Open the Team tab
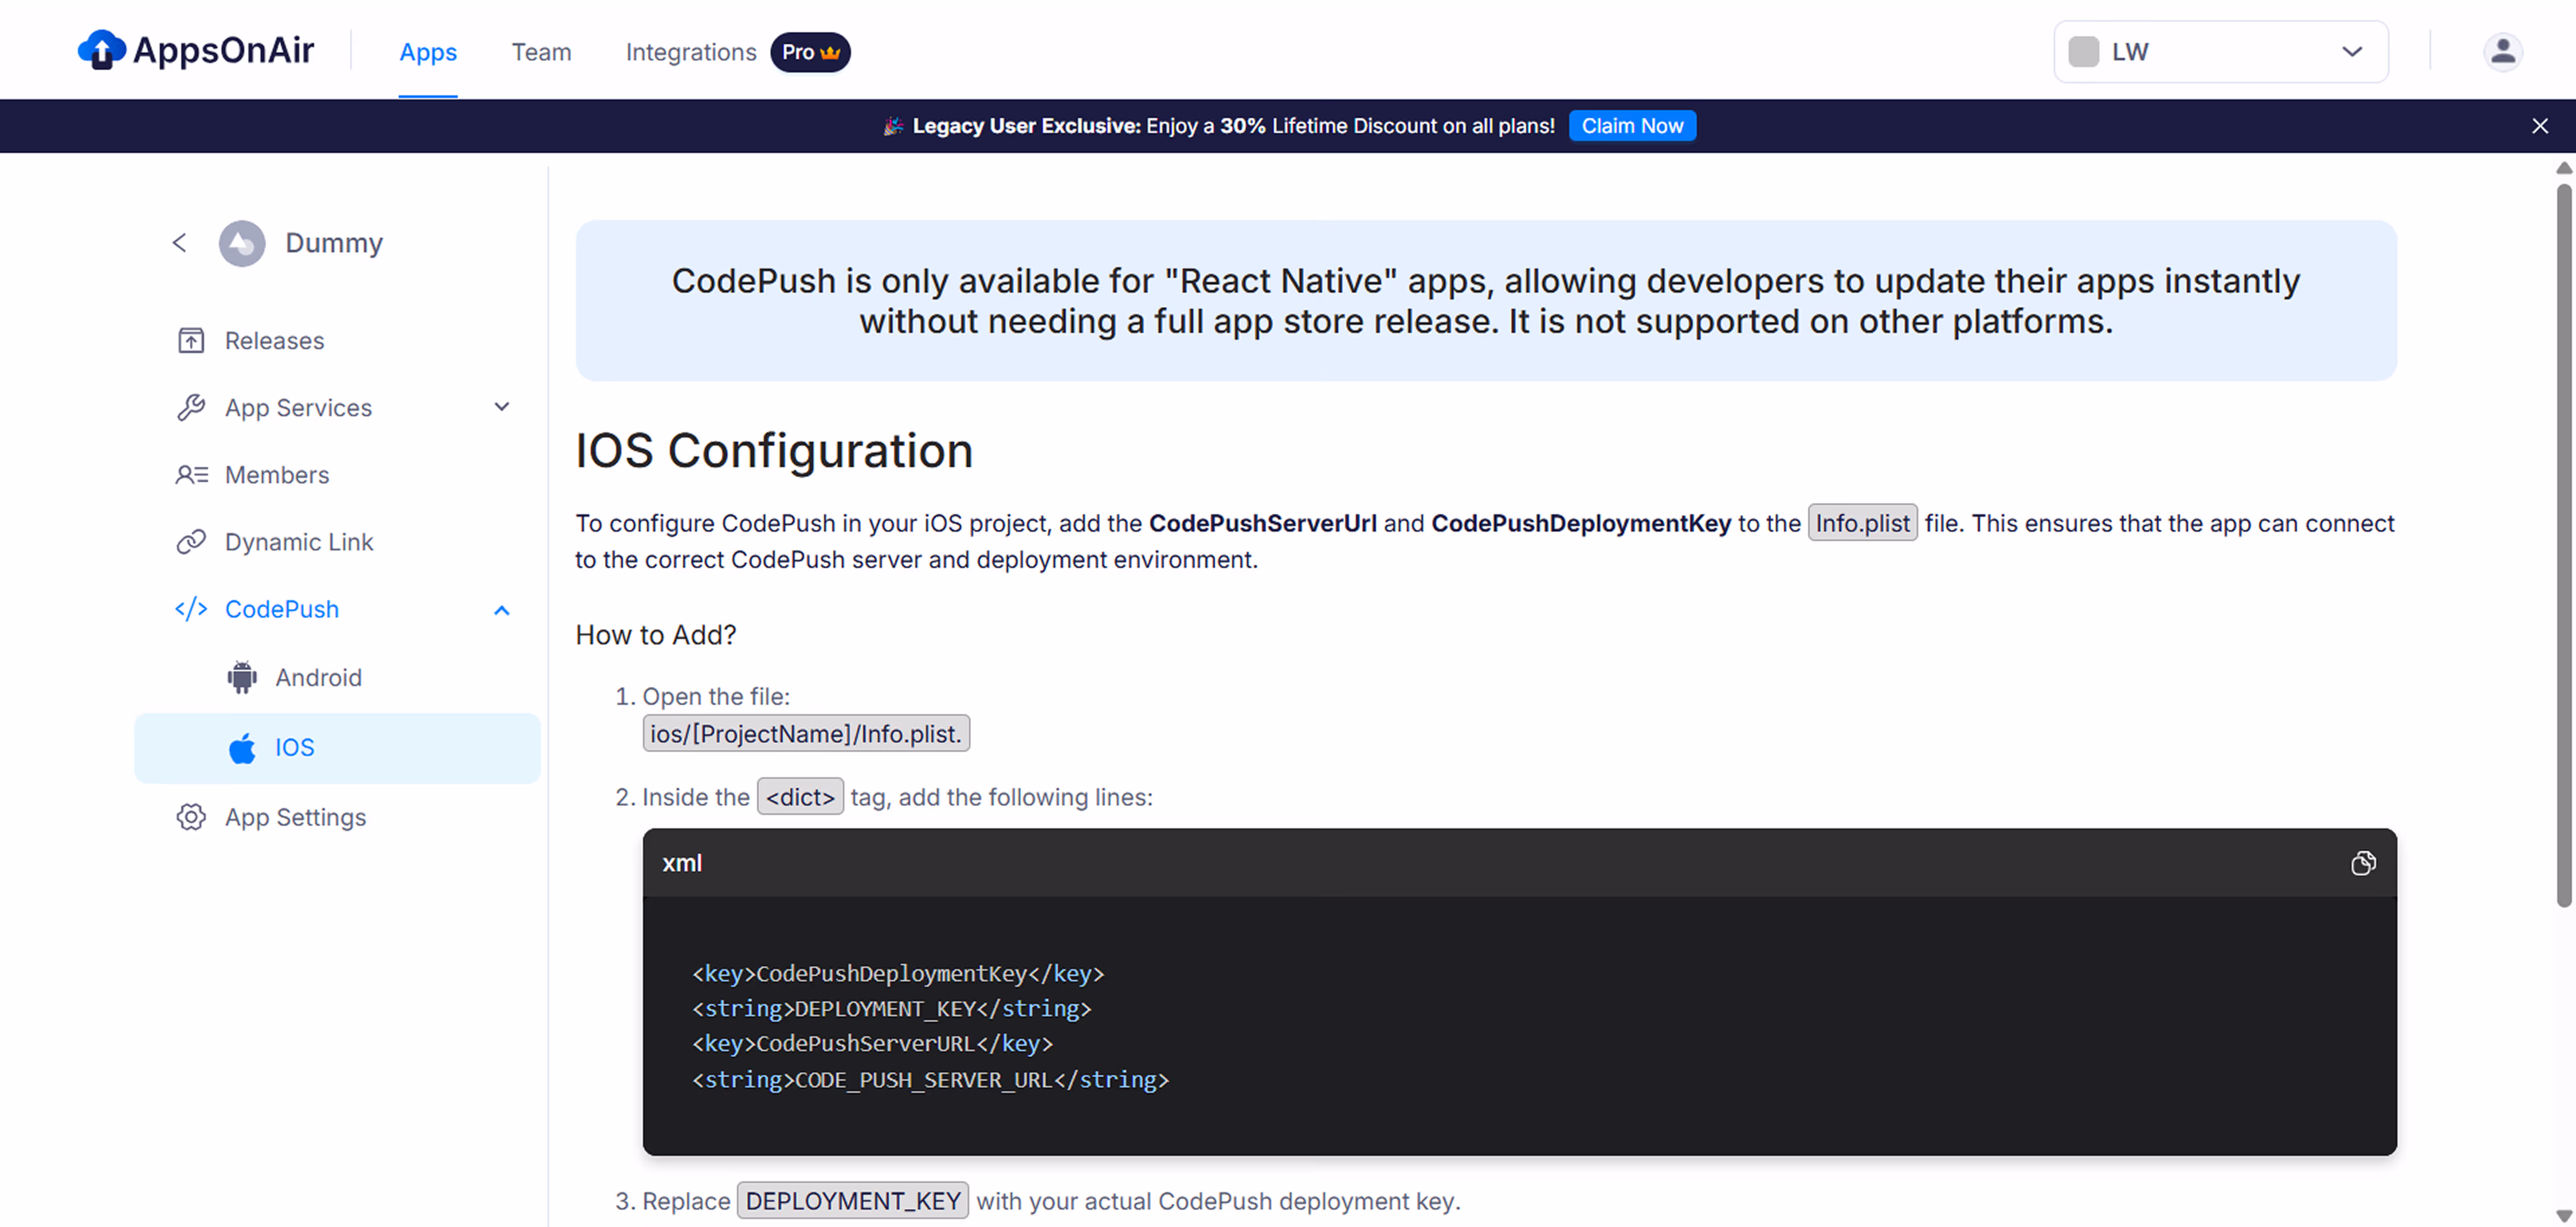 pyautogui.click(x=541, y=52)
